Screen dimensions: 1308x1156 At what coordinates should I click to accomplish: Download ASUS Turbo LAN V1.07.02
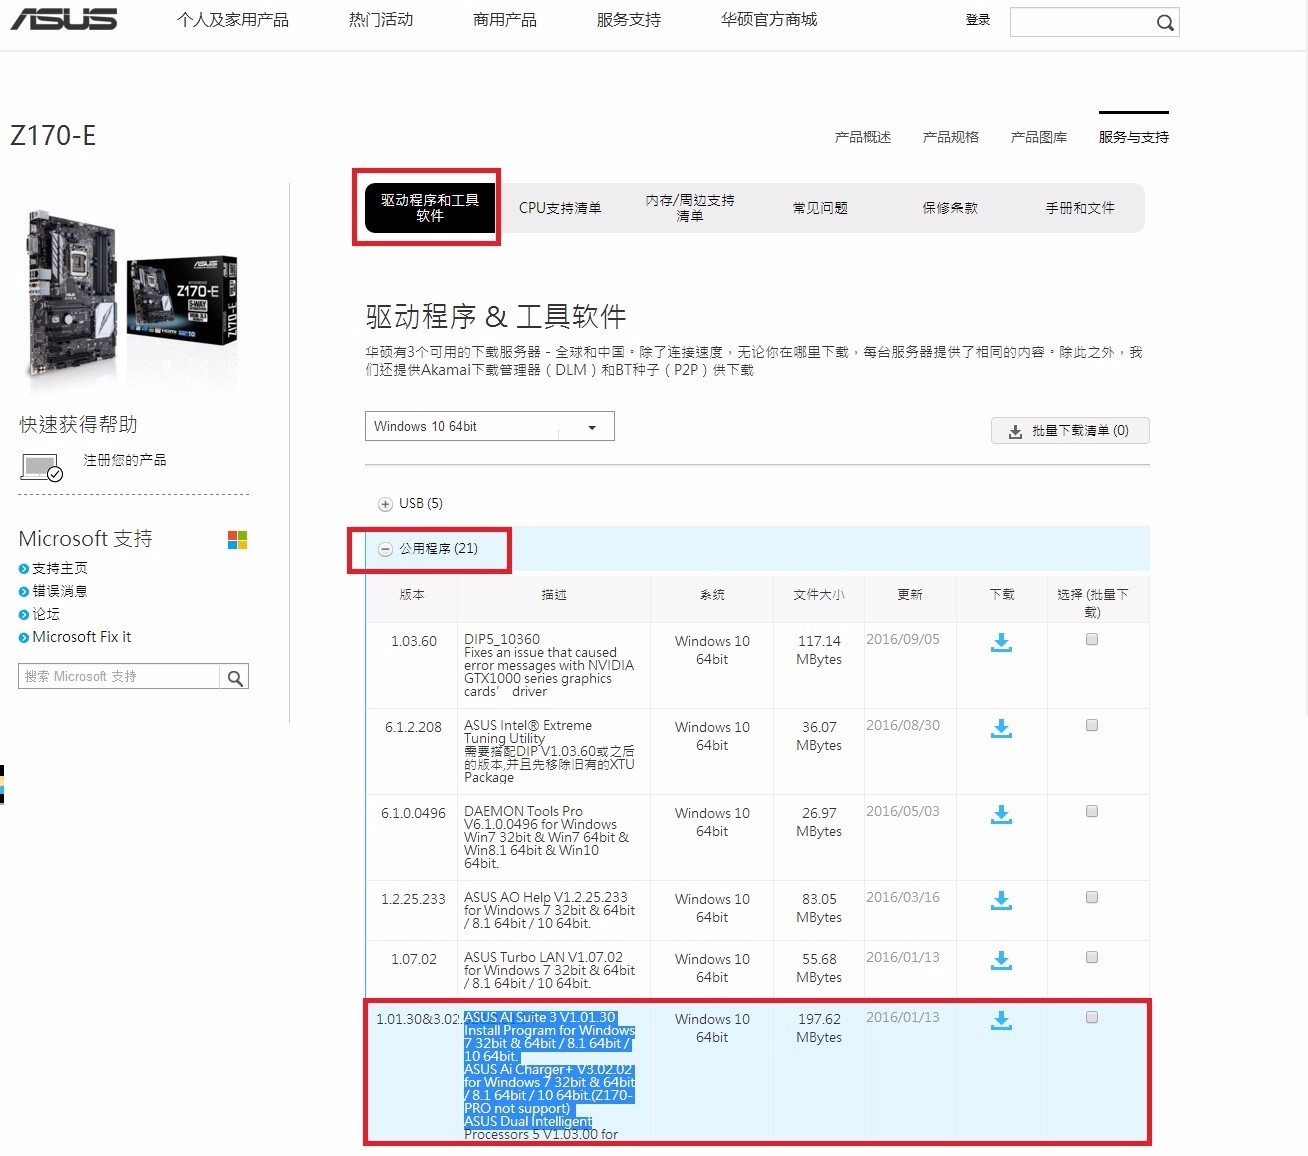click(1001, 961)
